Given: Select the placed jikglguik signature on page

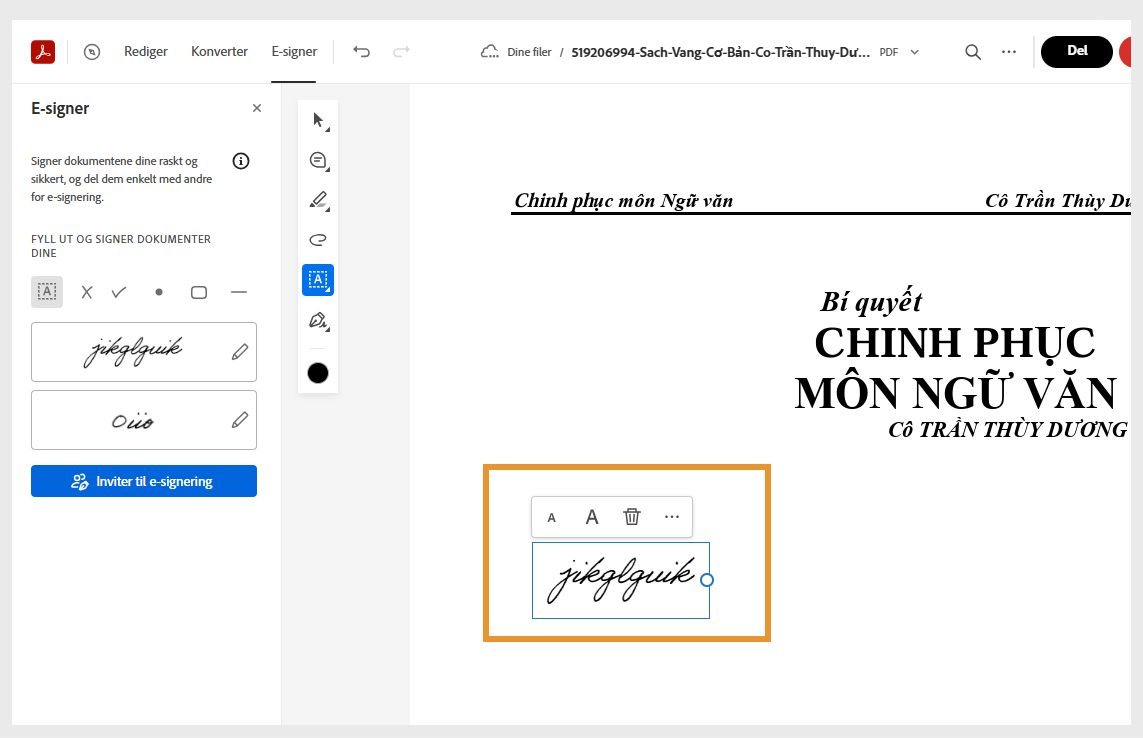Looking at the screenshot, I should click(x=620, y=580).
